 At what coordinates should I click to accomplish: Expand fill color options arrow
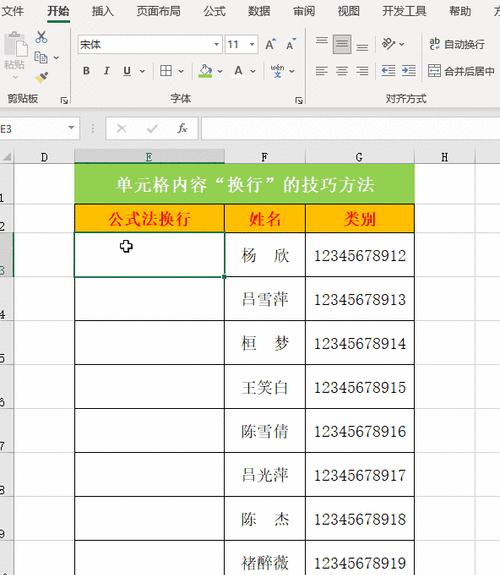pyautogui.click(x=220, y=71)
